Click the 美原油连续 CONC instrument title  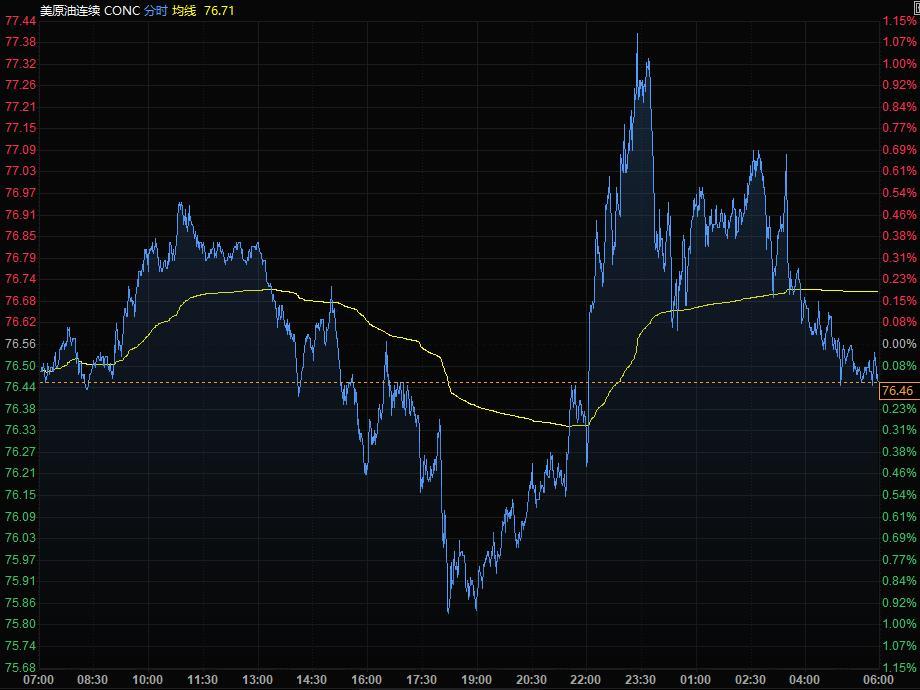[x=89, y=10]
